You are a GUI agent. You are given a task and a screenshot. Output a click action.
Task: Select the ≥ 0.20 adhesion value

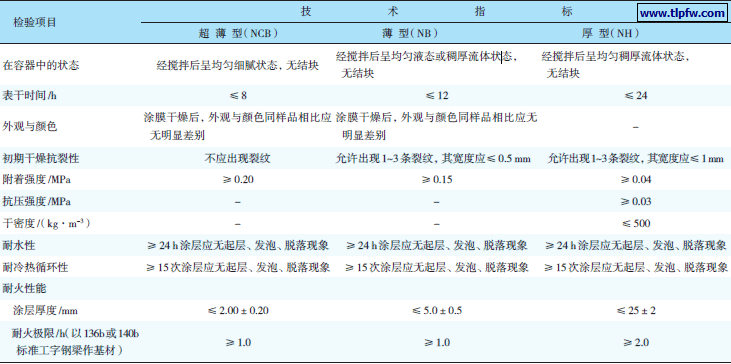(x=238, y=180)
